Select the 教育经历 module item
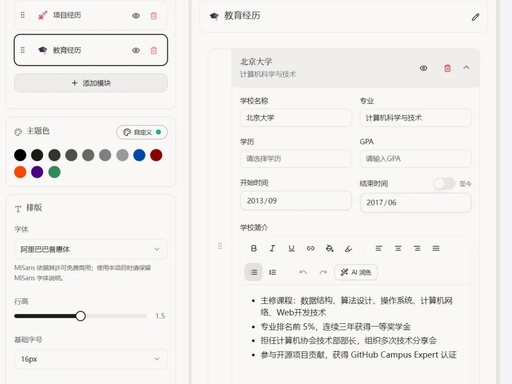 pyautogui.click(x=90, y=50)
